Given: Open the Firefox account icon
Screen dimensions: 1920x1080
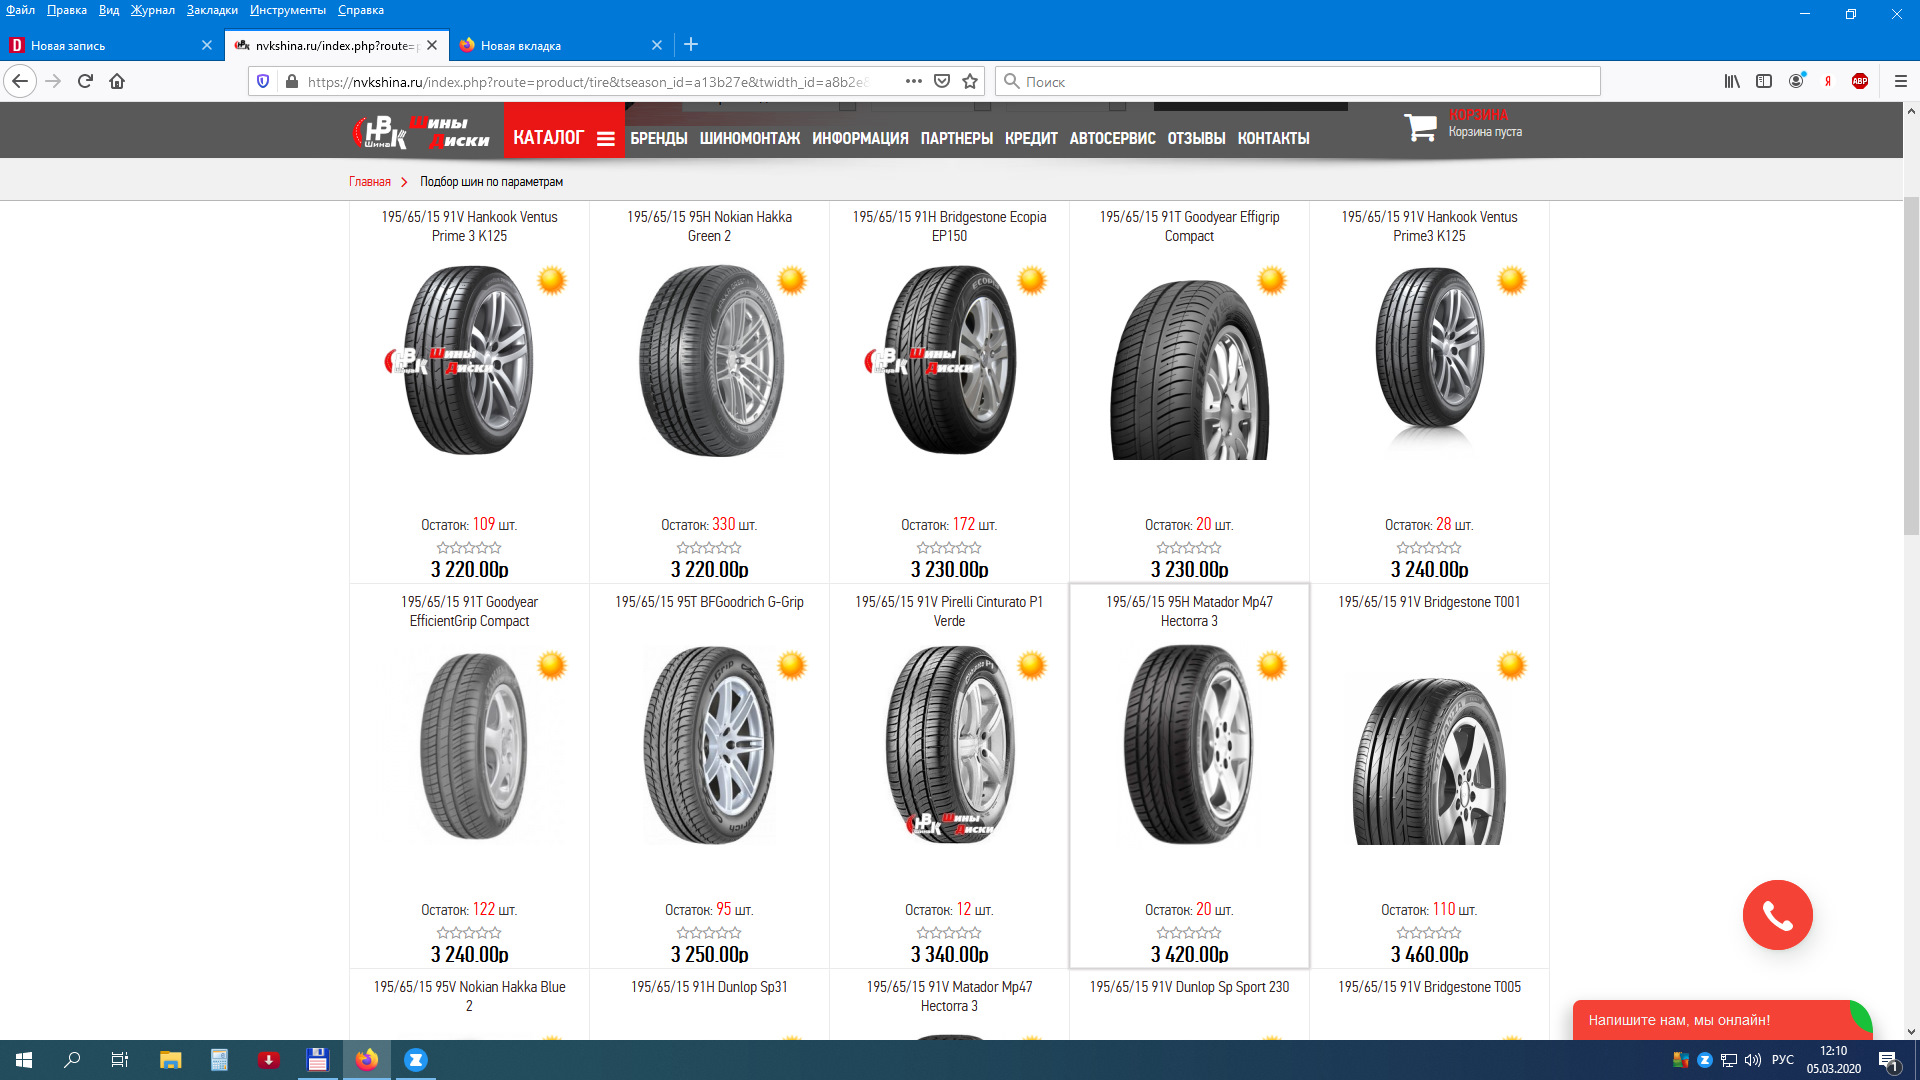Looking at the screenshot, I should pyautogui.click(x=1797, y=81).
